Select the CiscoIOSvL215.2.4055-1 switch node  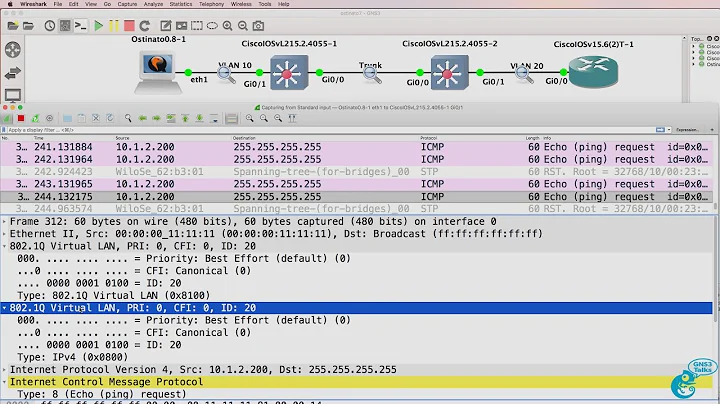coord(289,72)
